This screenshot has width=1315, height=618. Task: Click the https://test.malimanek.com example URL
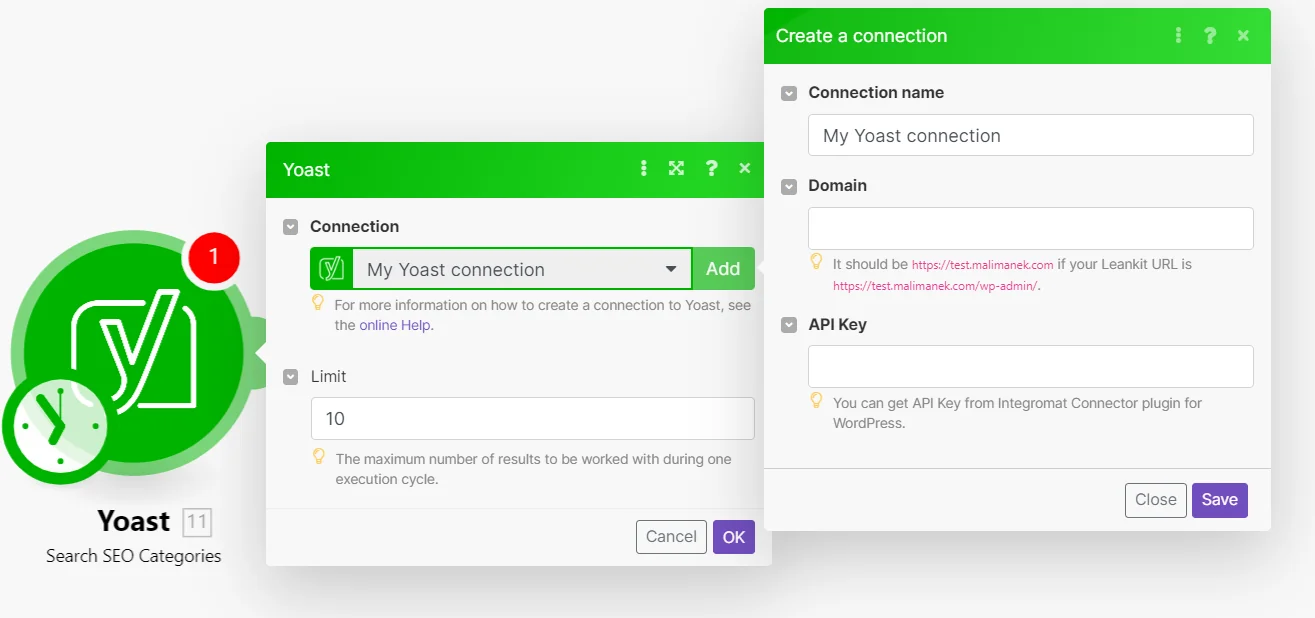[x=982, y=265]
